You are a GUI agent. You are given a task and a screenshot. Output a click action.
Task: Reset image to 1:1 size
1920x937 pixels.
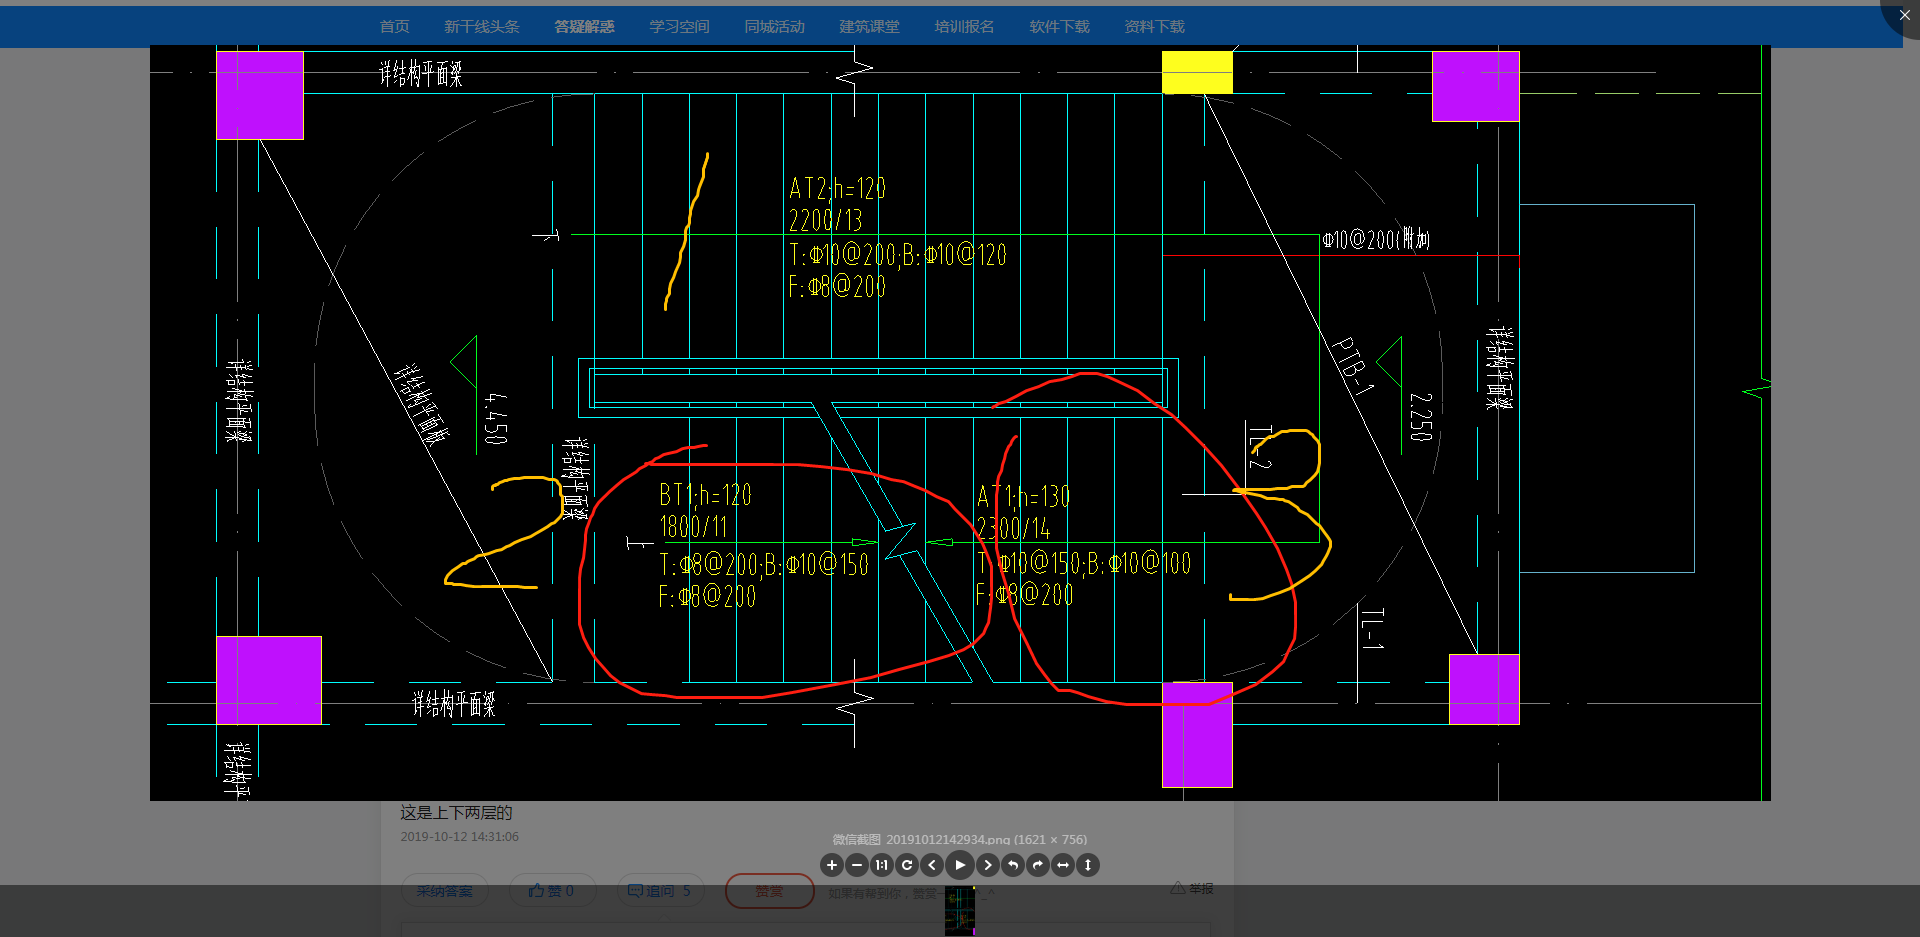point(882,865)
